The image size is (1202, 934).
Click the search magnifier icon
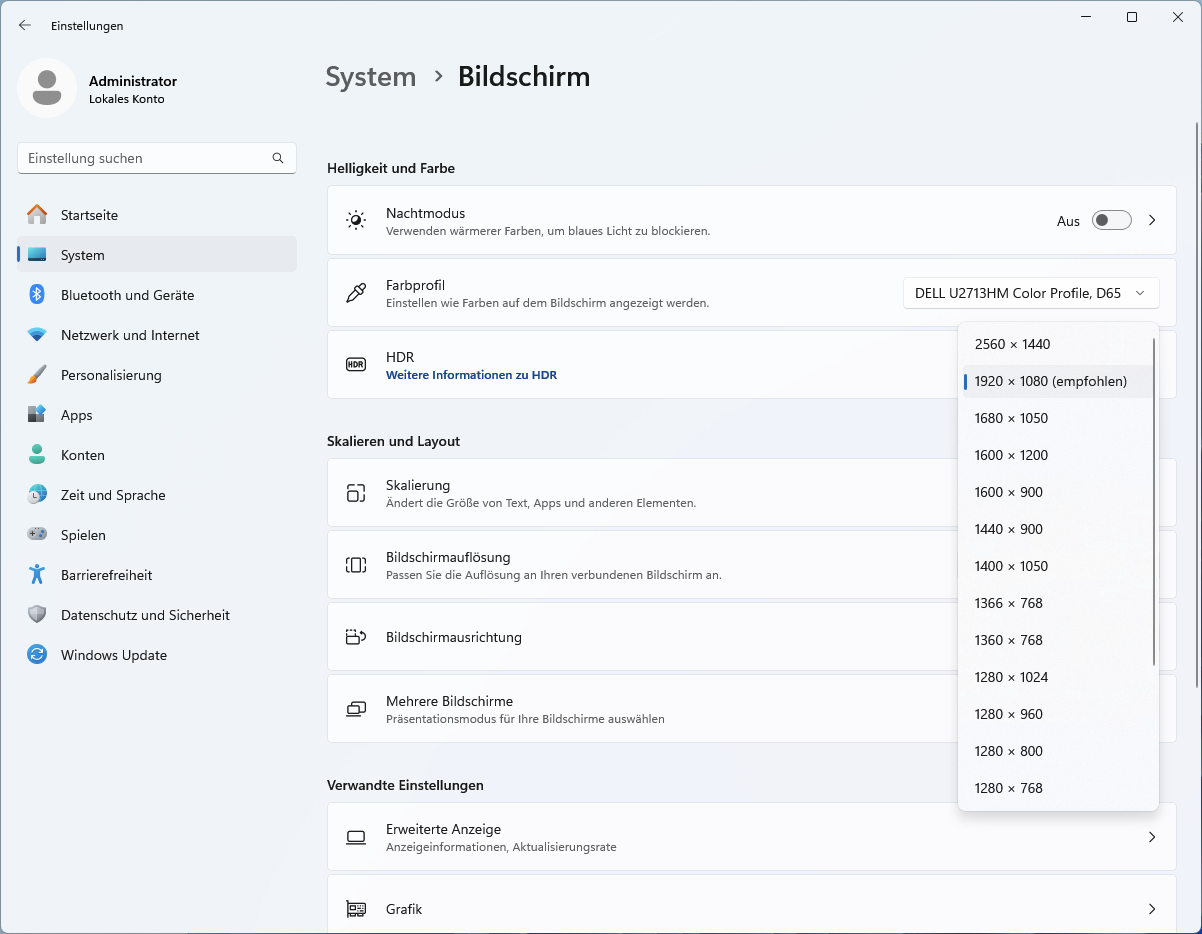[278, 158]
